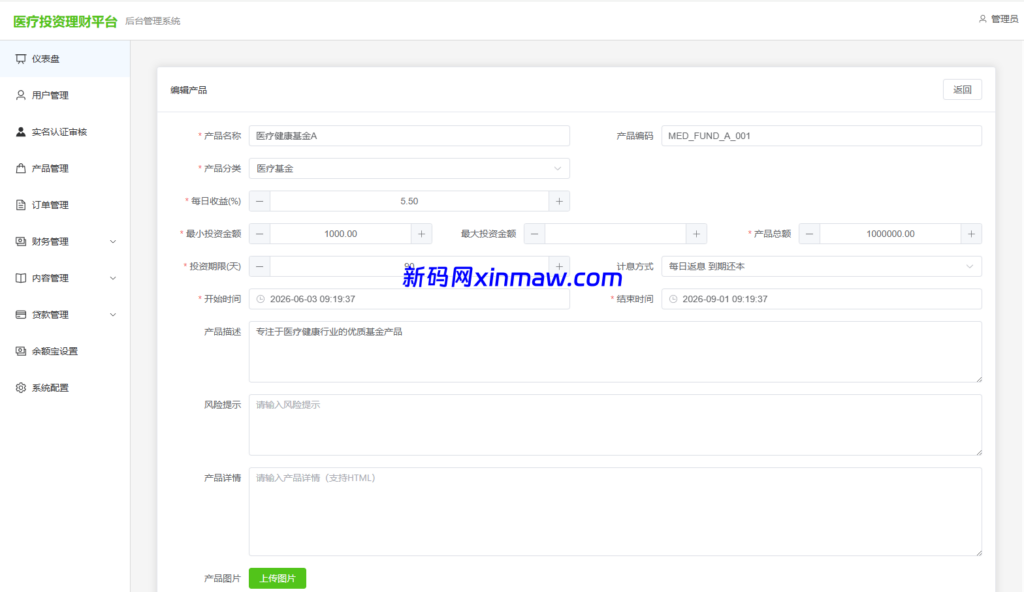This screenshot has height=592, width=1024.
Task: Click the 产品管理 bag icon
Action: point(21,169)
